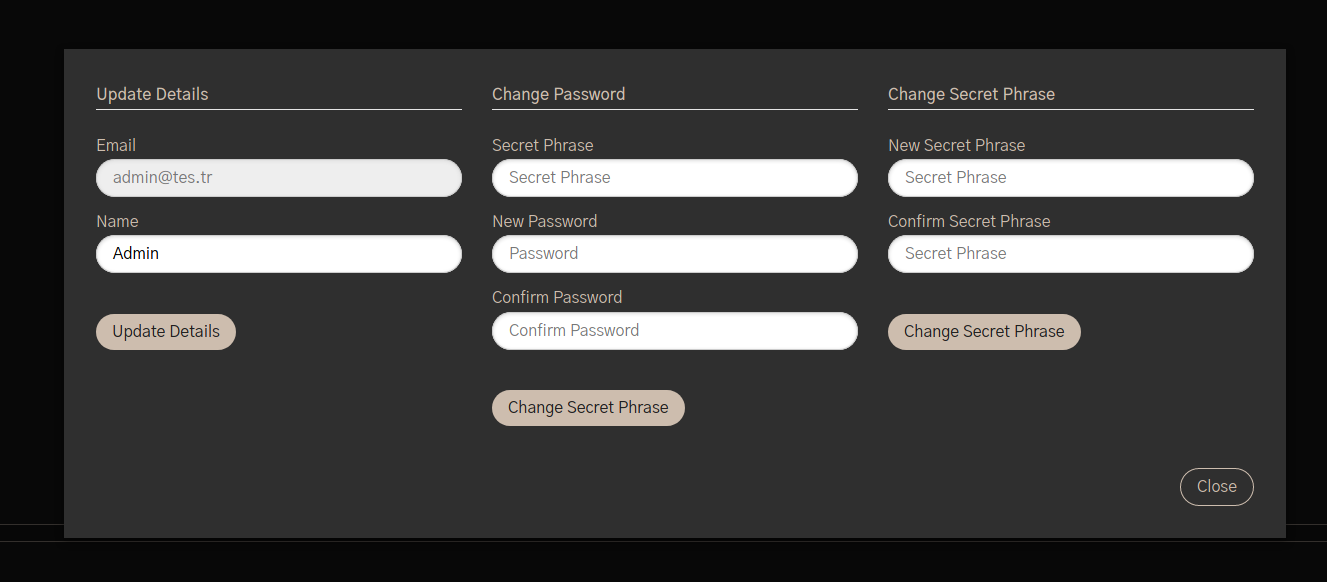Select the Confirm Password input field
The image size is (1327, 582).
(675, 331)
